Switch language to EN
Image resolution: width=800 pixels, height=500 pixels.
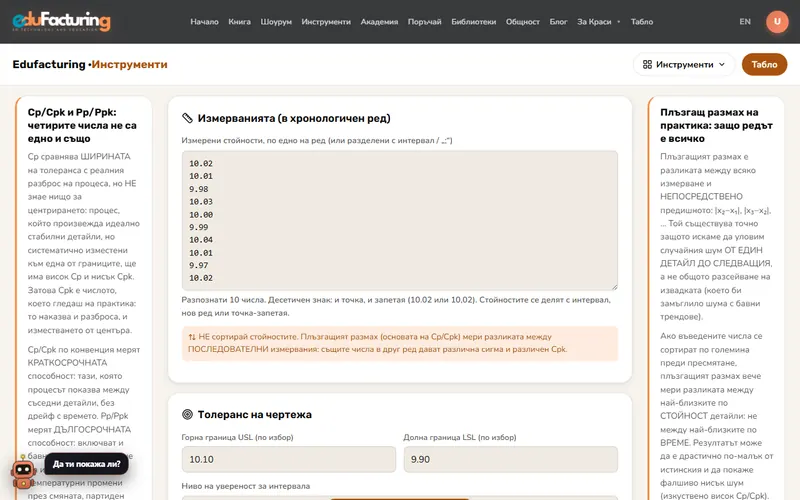pyautogui.click(x=745, y=21)
